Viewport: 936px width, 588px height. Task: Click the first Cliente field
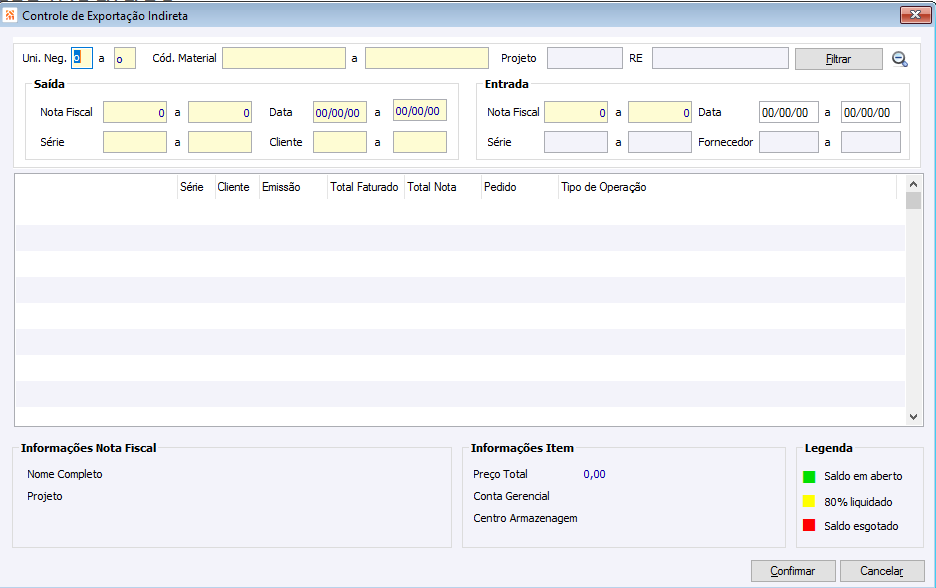[340, 142]
